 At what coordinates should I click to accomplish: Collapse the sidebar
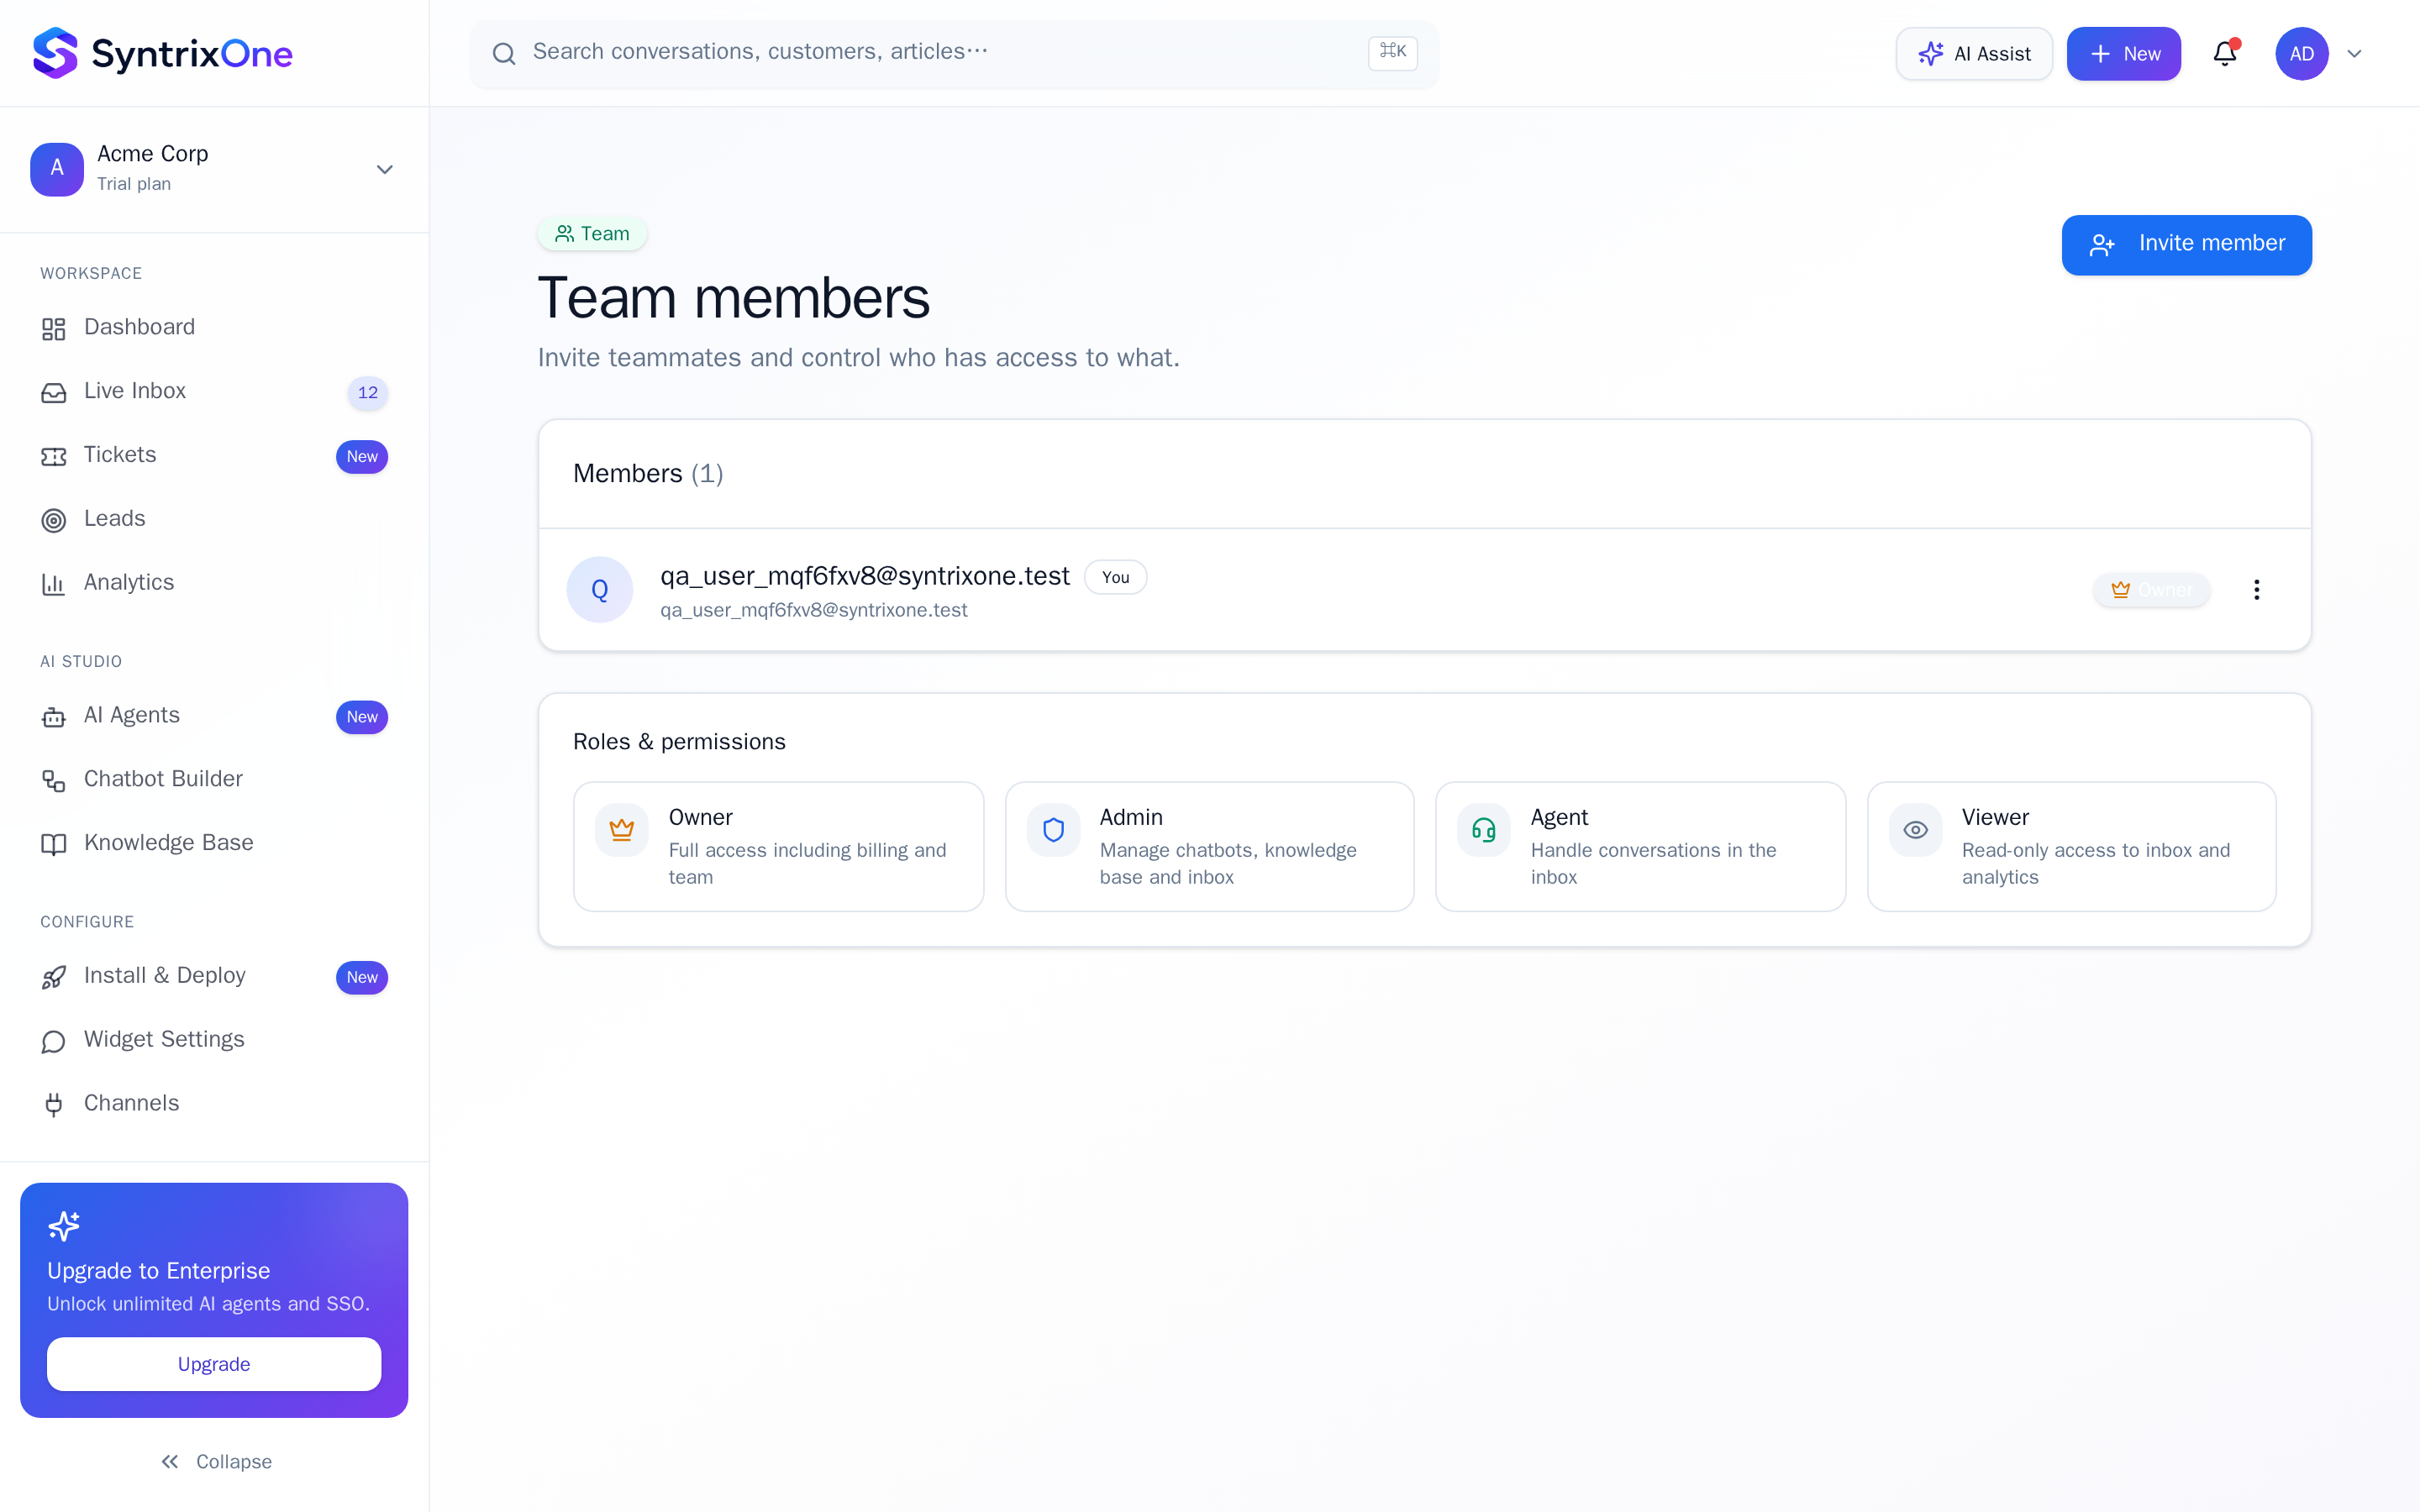216,1462
